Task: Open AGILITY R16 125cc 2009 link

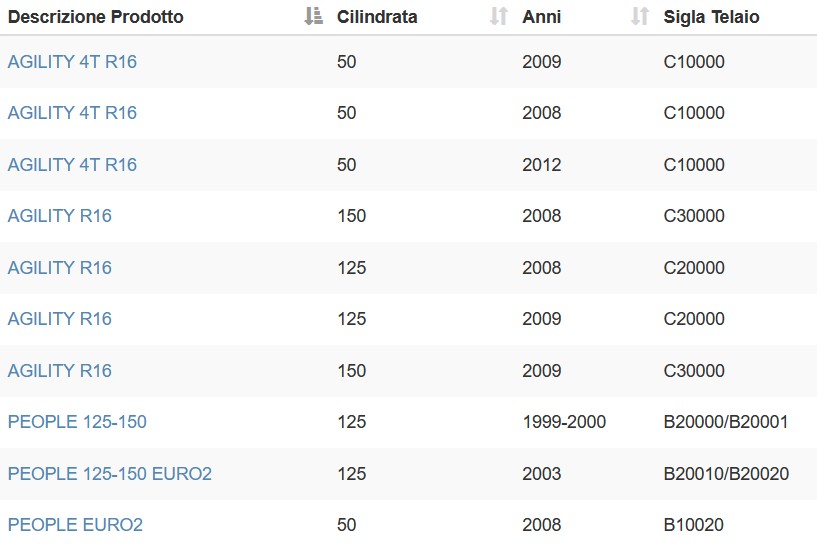Action: [60, 319]
